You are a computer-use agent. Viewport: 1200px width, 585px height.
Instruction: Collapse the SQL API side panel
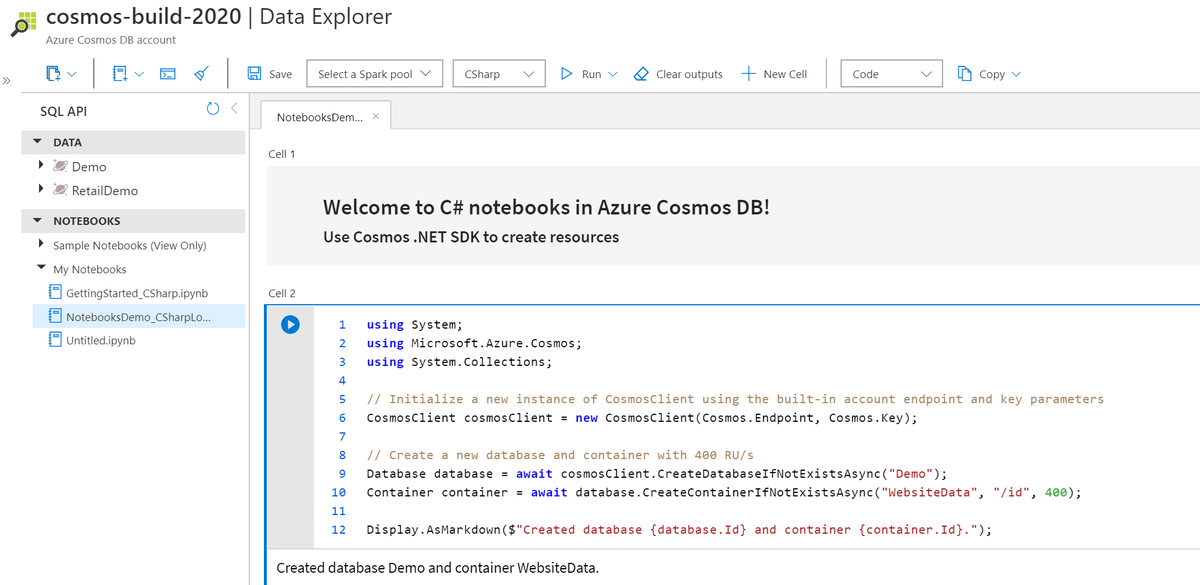click(x=234, y=108)
